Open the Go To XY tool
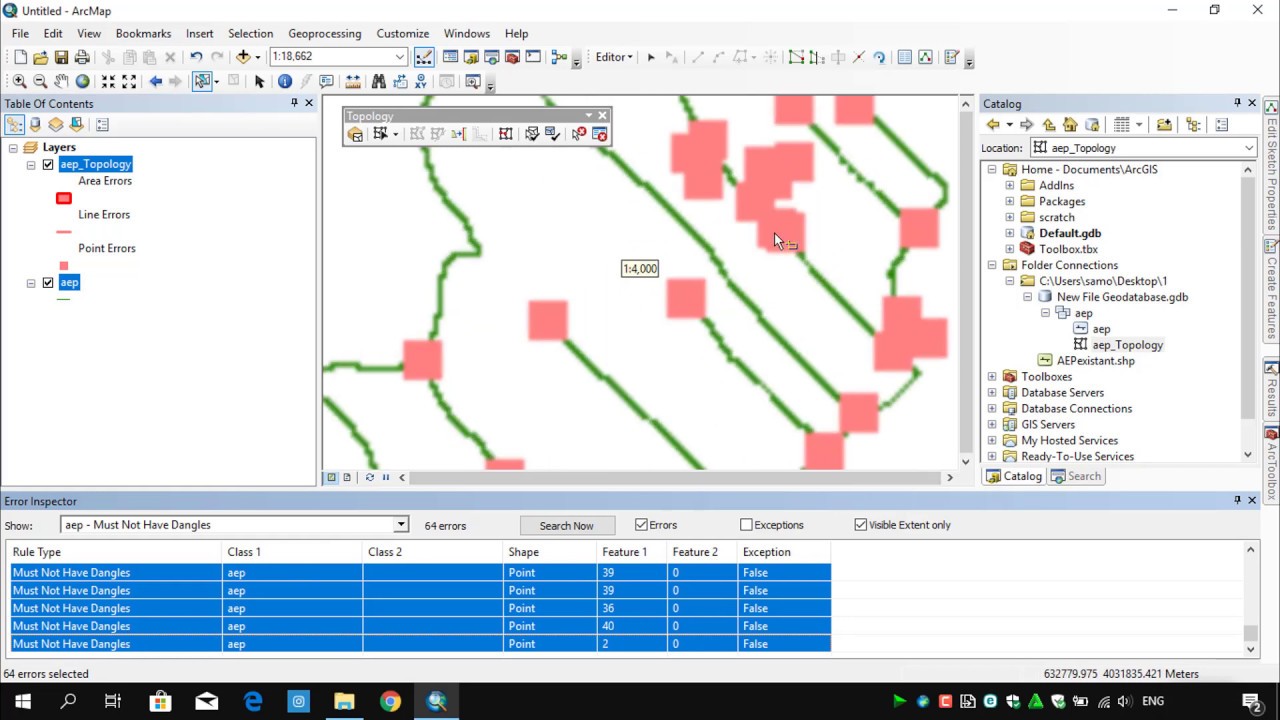The width and height of the screenshot is (1280, 720). pos(422,81)
